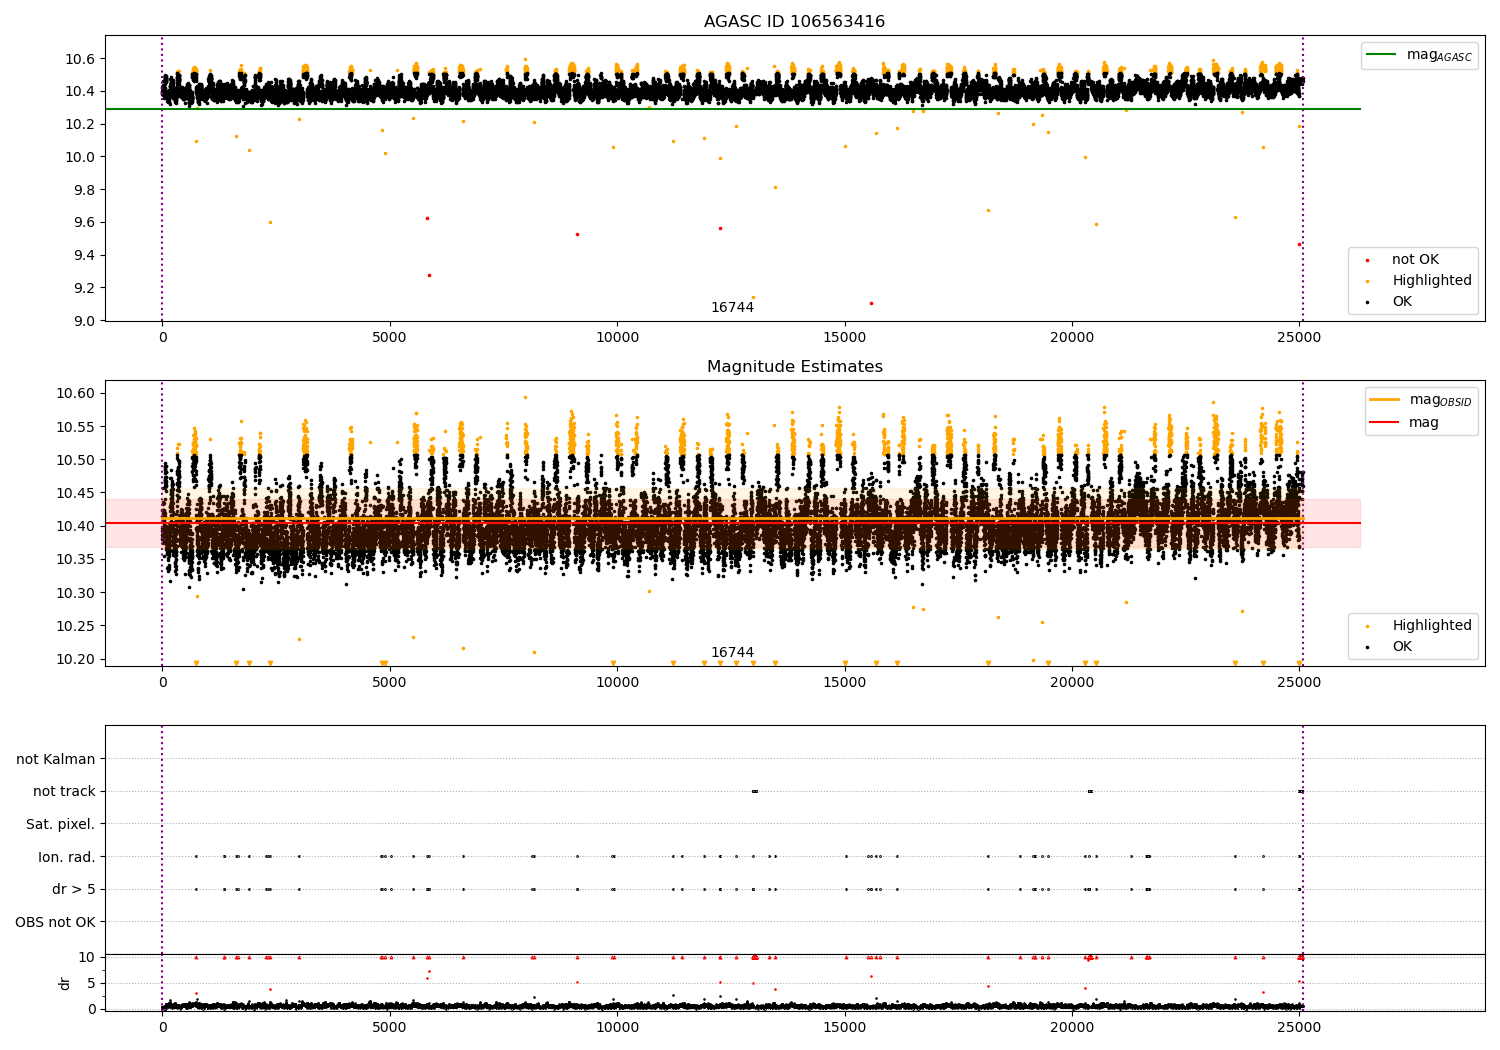Click the 10.60 y-axis tick in Magnitude Estimates plot

(76, 394)
